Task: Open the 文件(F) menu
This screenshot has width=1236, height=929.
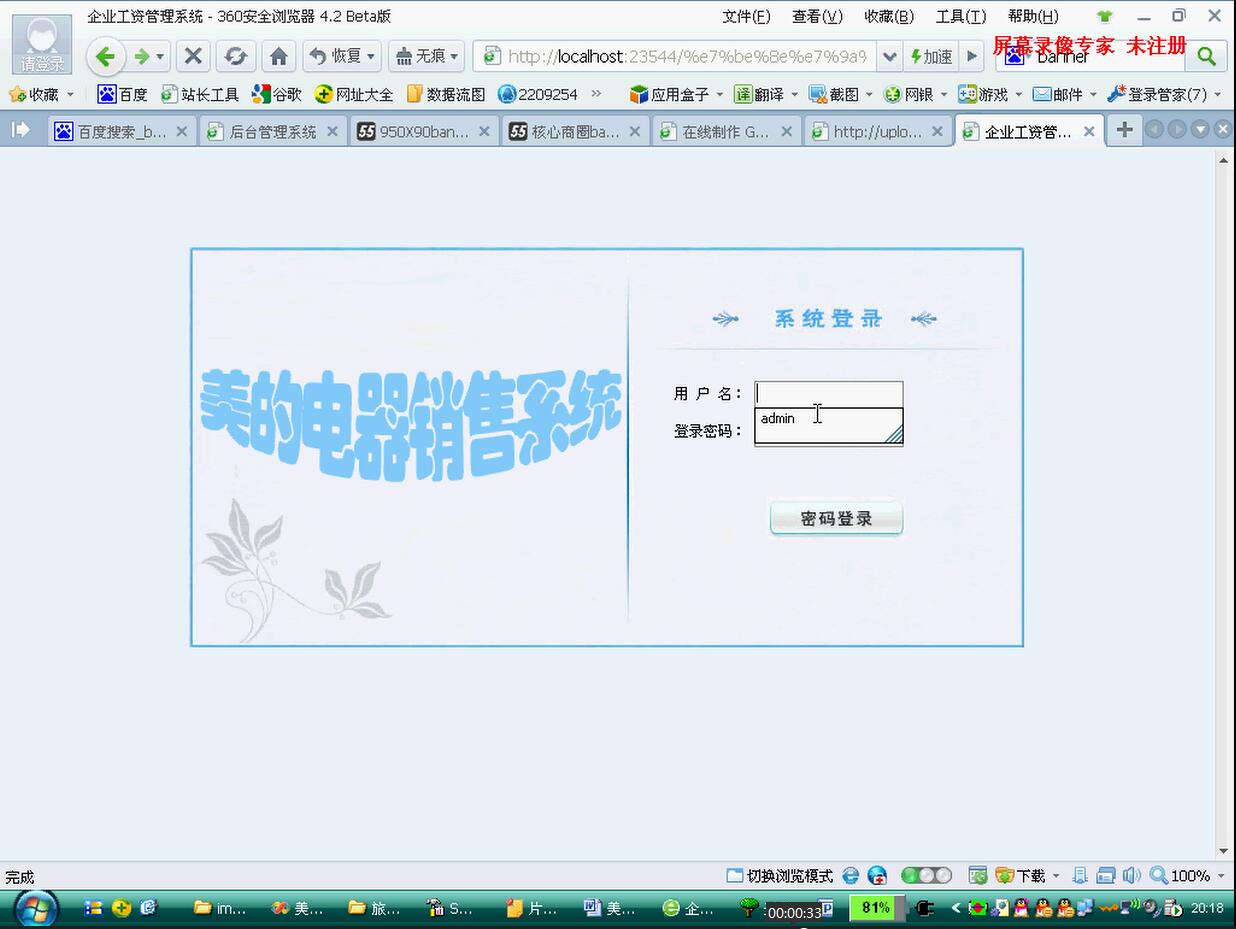Action: coord(746,16)
